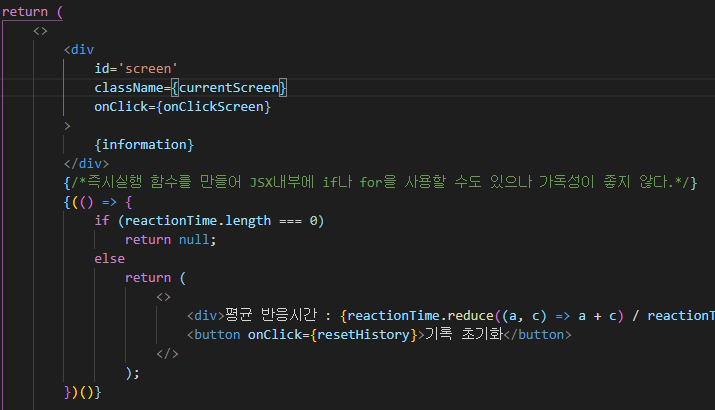The height and width of the screenshot is (410, 715).
Task: Click the onClick={onClickScreen} attribute
Action: point(182,107)
